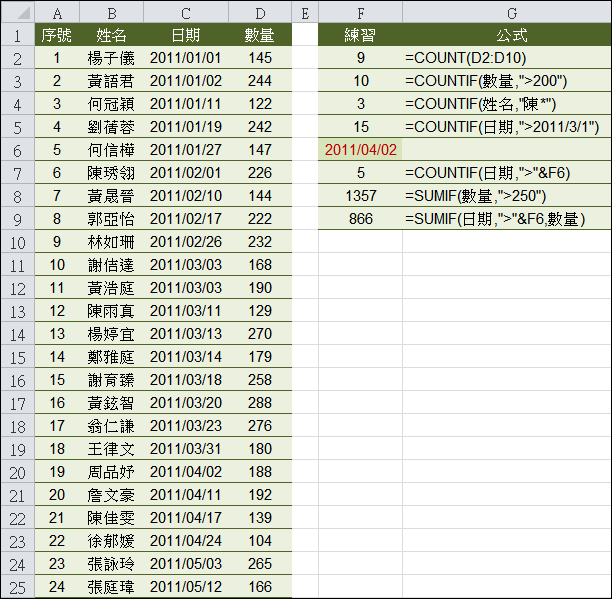Click the 日期 header cell
The image size is (612, 599).
coord(186,35)
